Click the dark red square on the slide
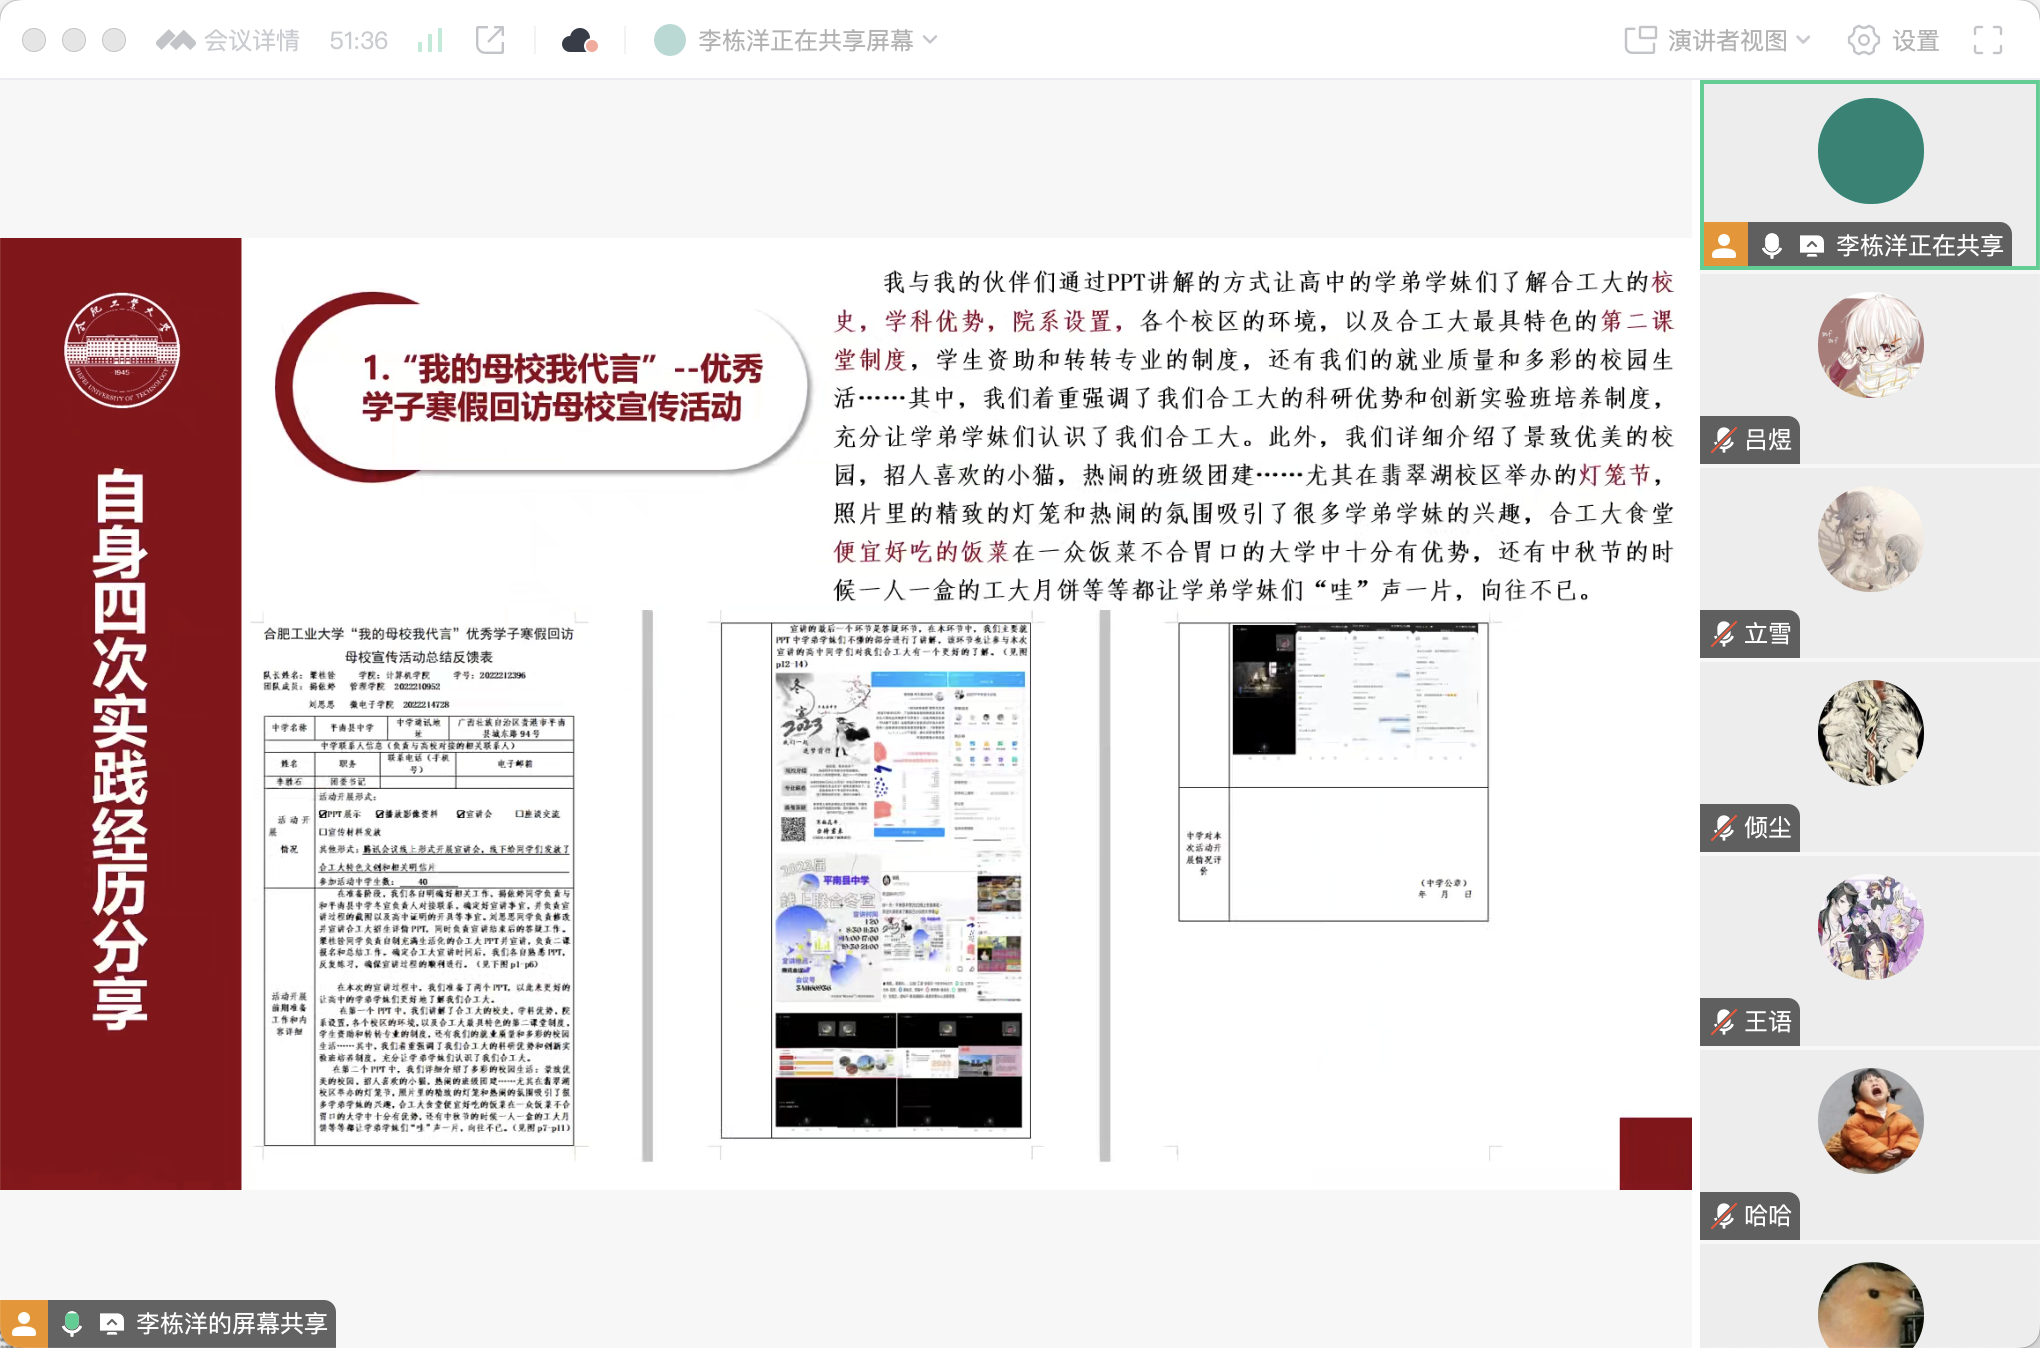This screenshot has width=2040, height=1348. coord(1655,1153)
